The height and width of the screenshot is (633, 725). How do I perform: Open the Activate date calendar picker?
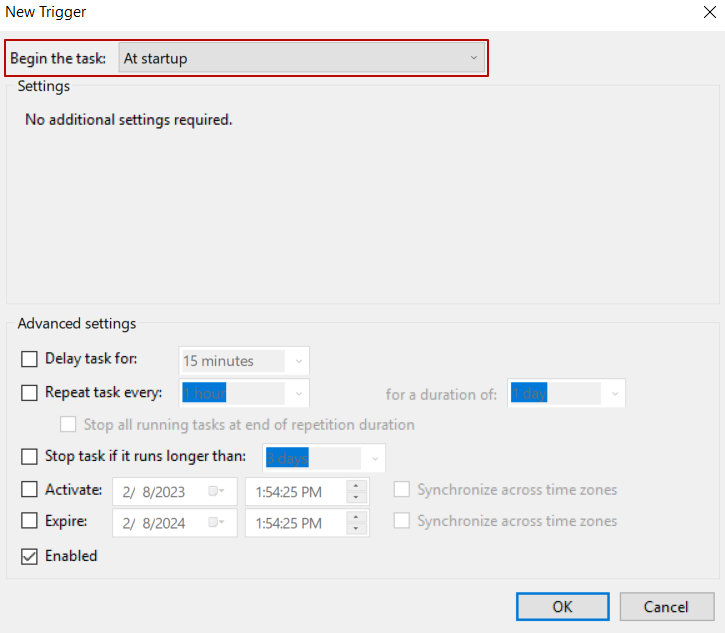[x=216, y=491]
